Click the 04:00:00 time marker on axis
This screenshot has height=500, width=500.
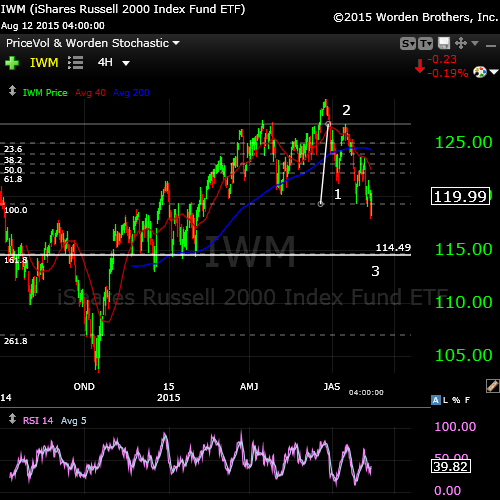click(366, 393)
